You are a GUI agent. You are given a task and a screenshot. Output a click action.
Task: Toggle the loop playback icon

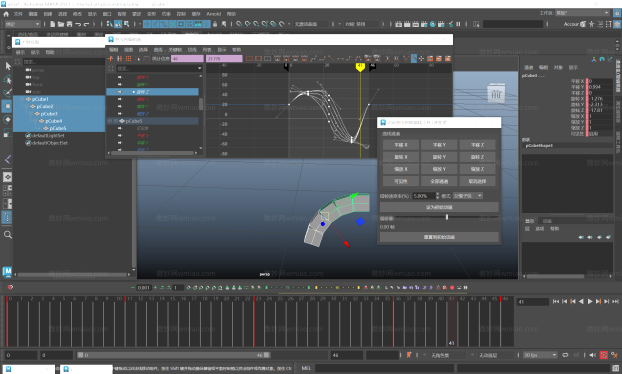tap(565, 355)
